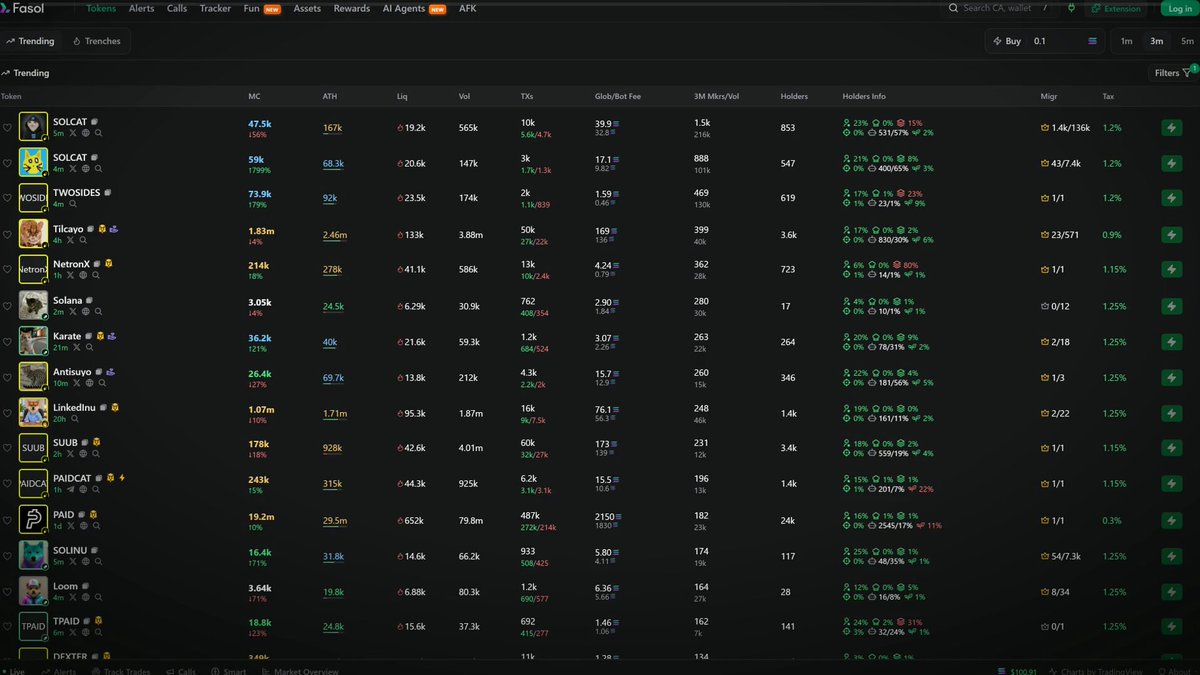
Task: Open the Filters panel
Action: click(1173, 73)
